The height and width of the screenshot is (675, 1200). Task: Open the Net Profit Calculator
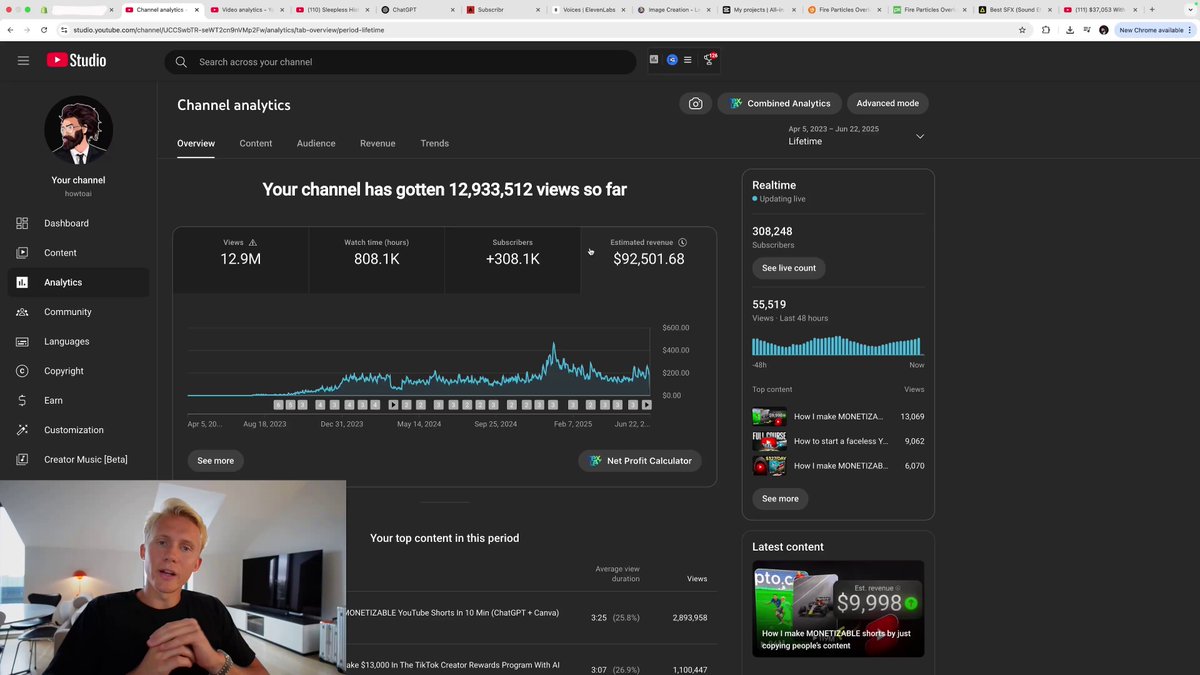tap(640, 461)
